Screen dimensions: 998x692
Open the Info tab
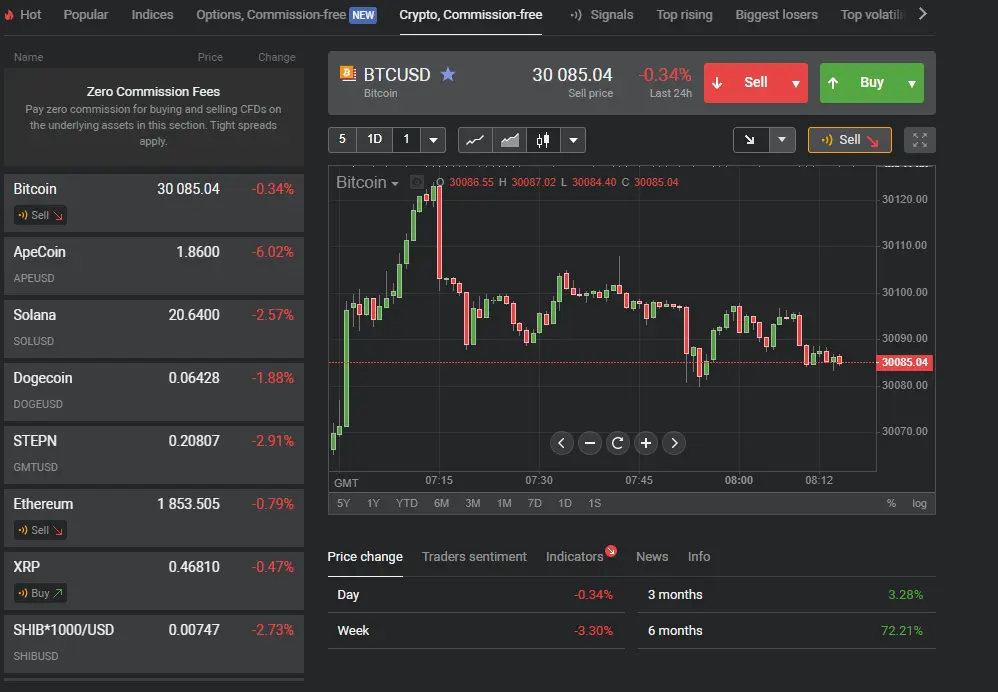[699, 556]
